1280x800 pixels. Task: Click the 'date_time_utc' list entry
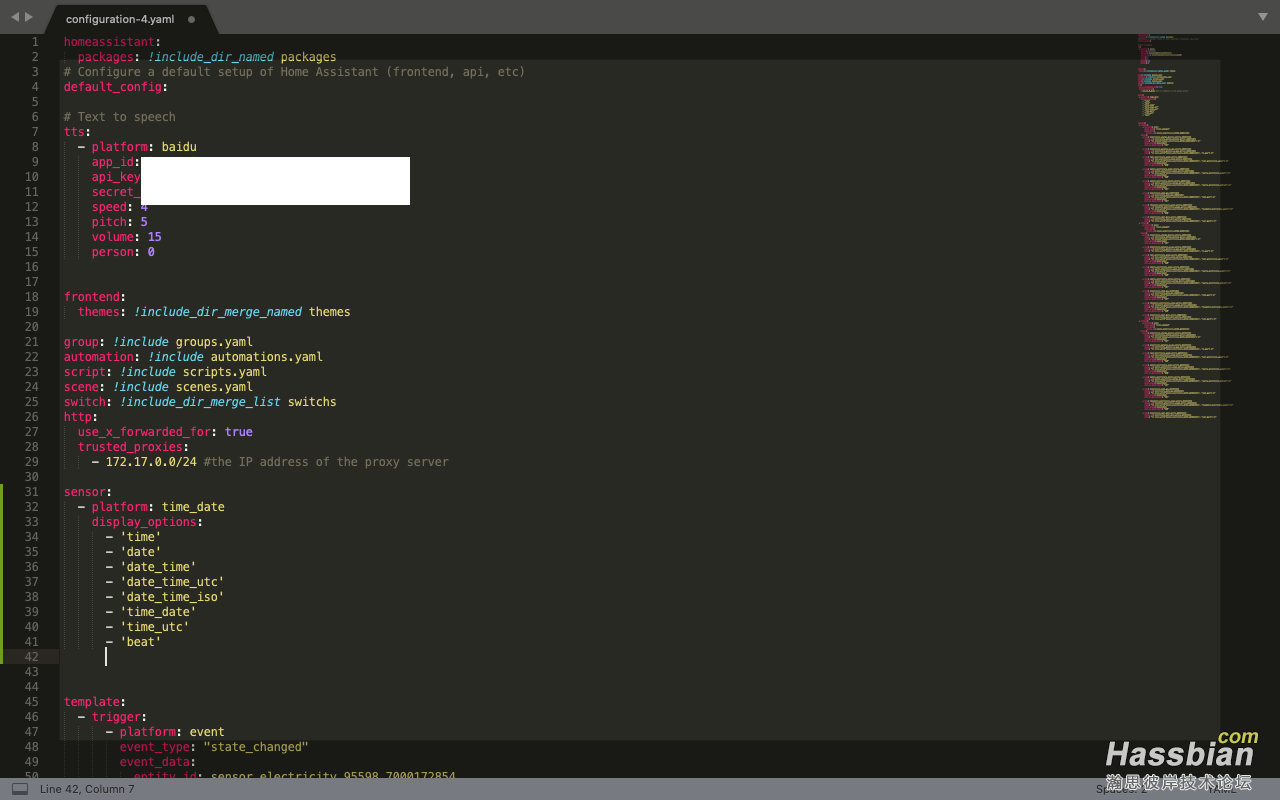coord(172,582)
